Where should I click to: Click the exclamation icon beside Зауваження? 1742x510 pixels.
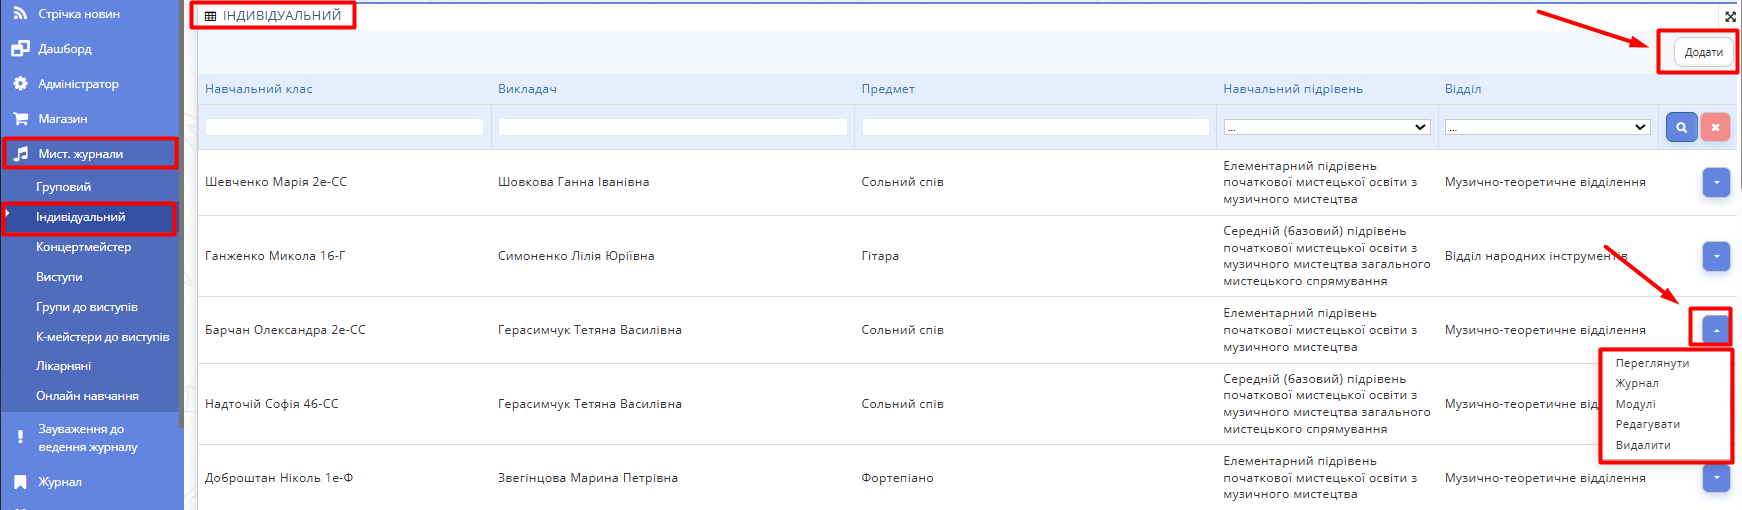(x=20, y=437)
